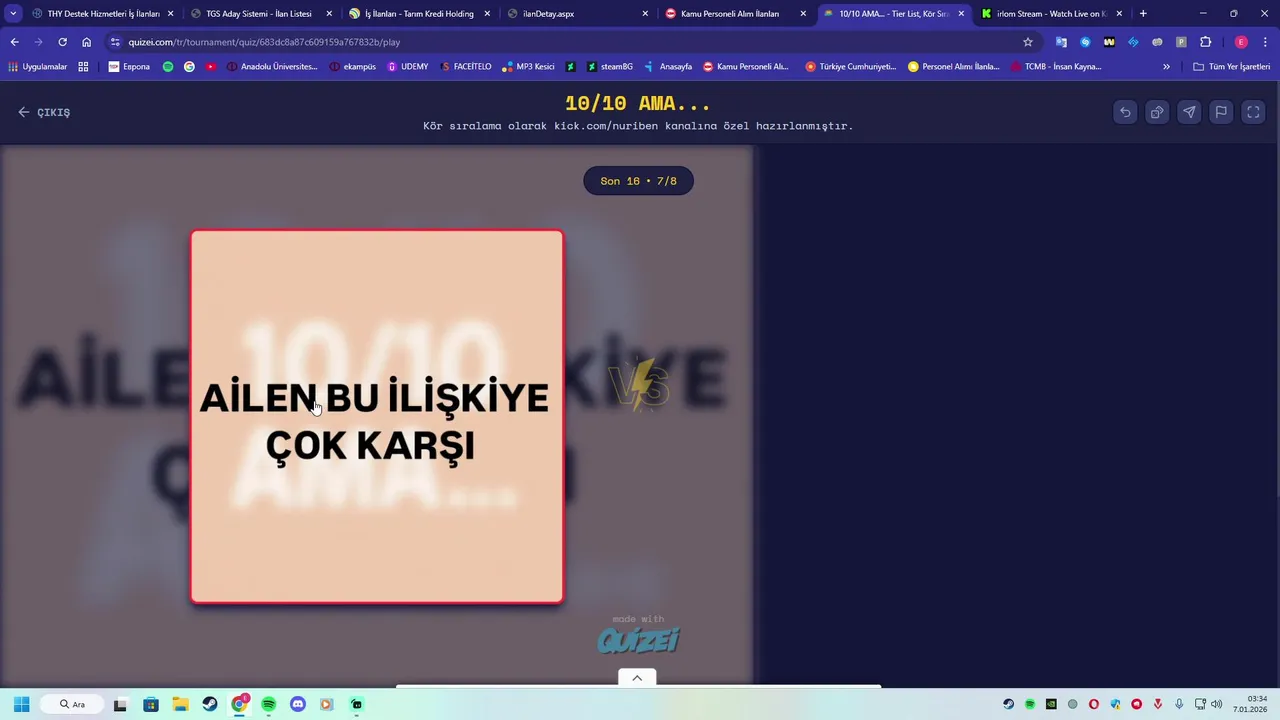Open Microsoft Store from the taskbar

pyautogui.click(x=151, y=704)
